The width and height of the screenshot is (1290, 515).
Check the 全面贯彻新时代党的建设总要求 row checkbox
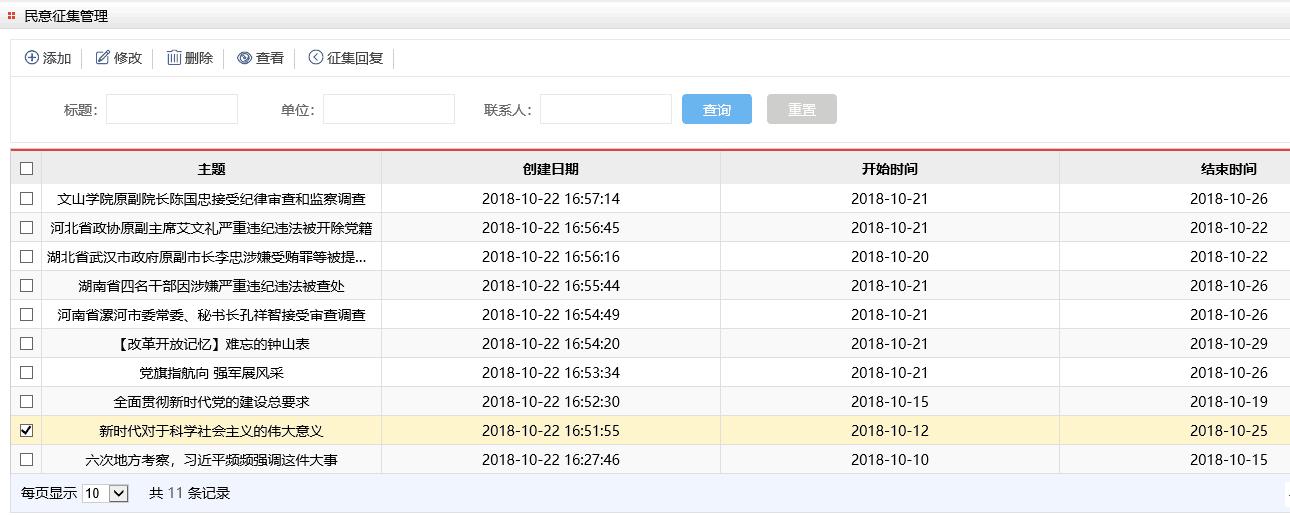pos(26,401)
